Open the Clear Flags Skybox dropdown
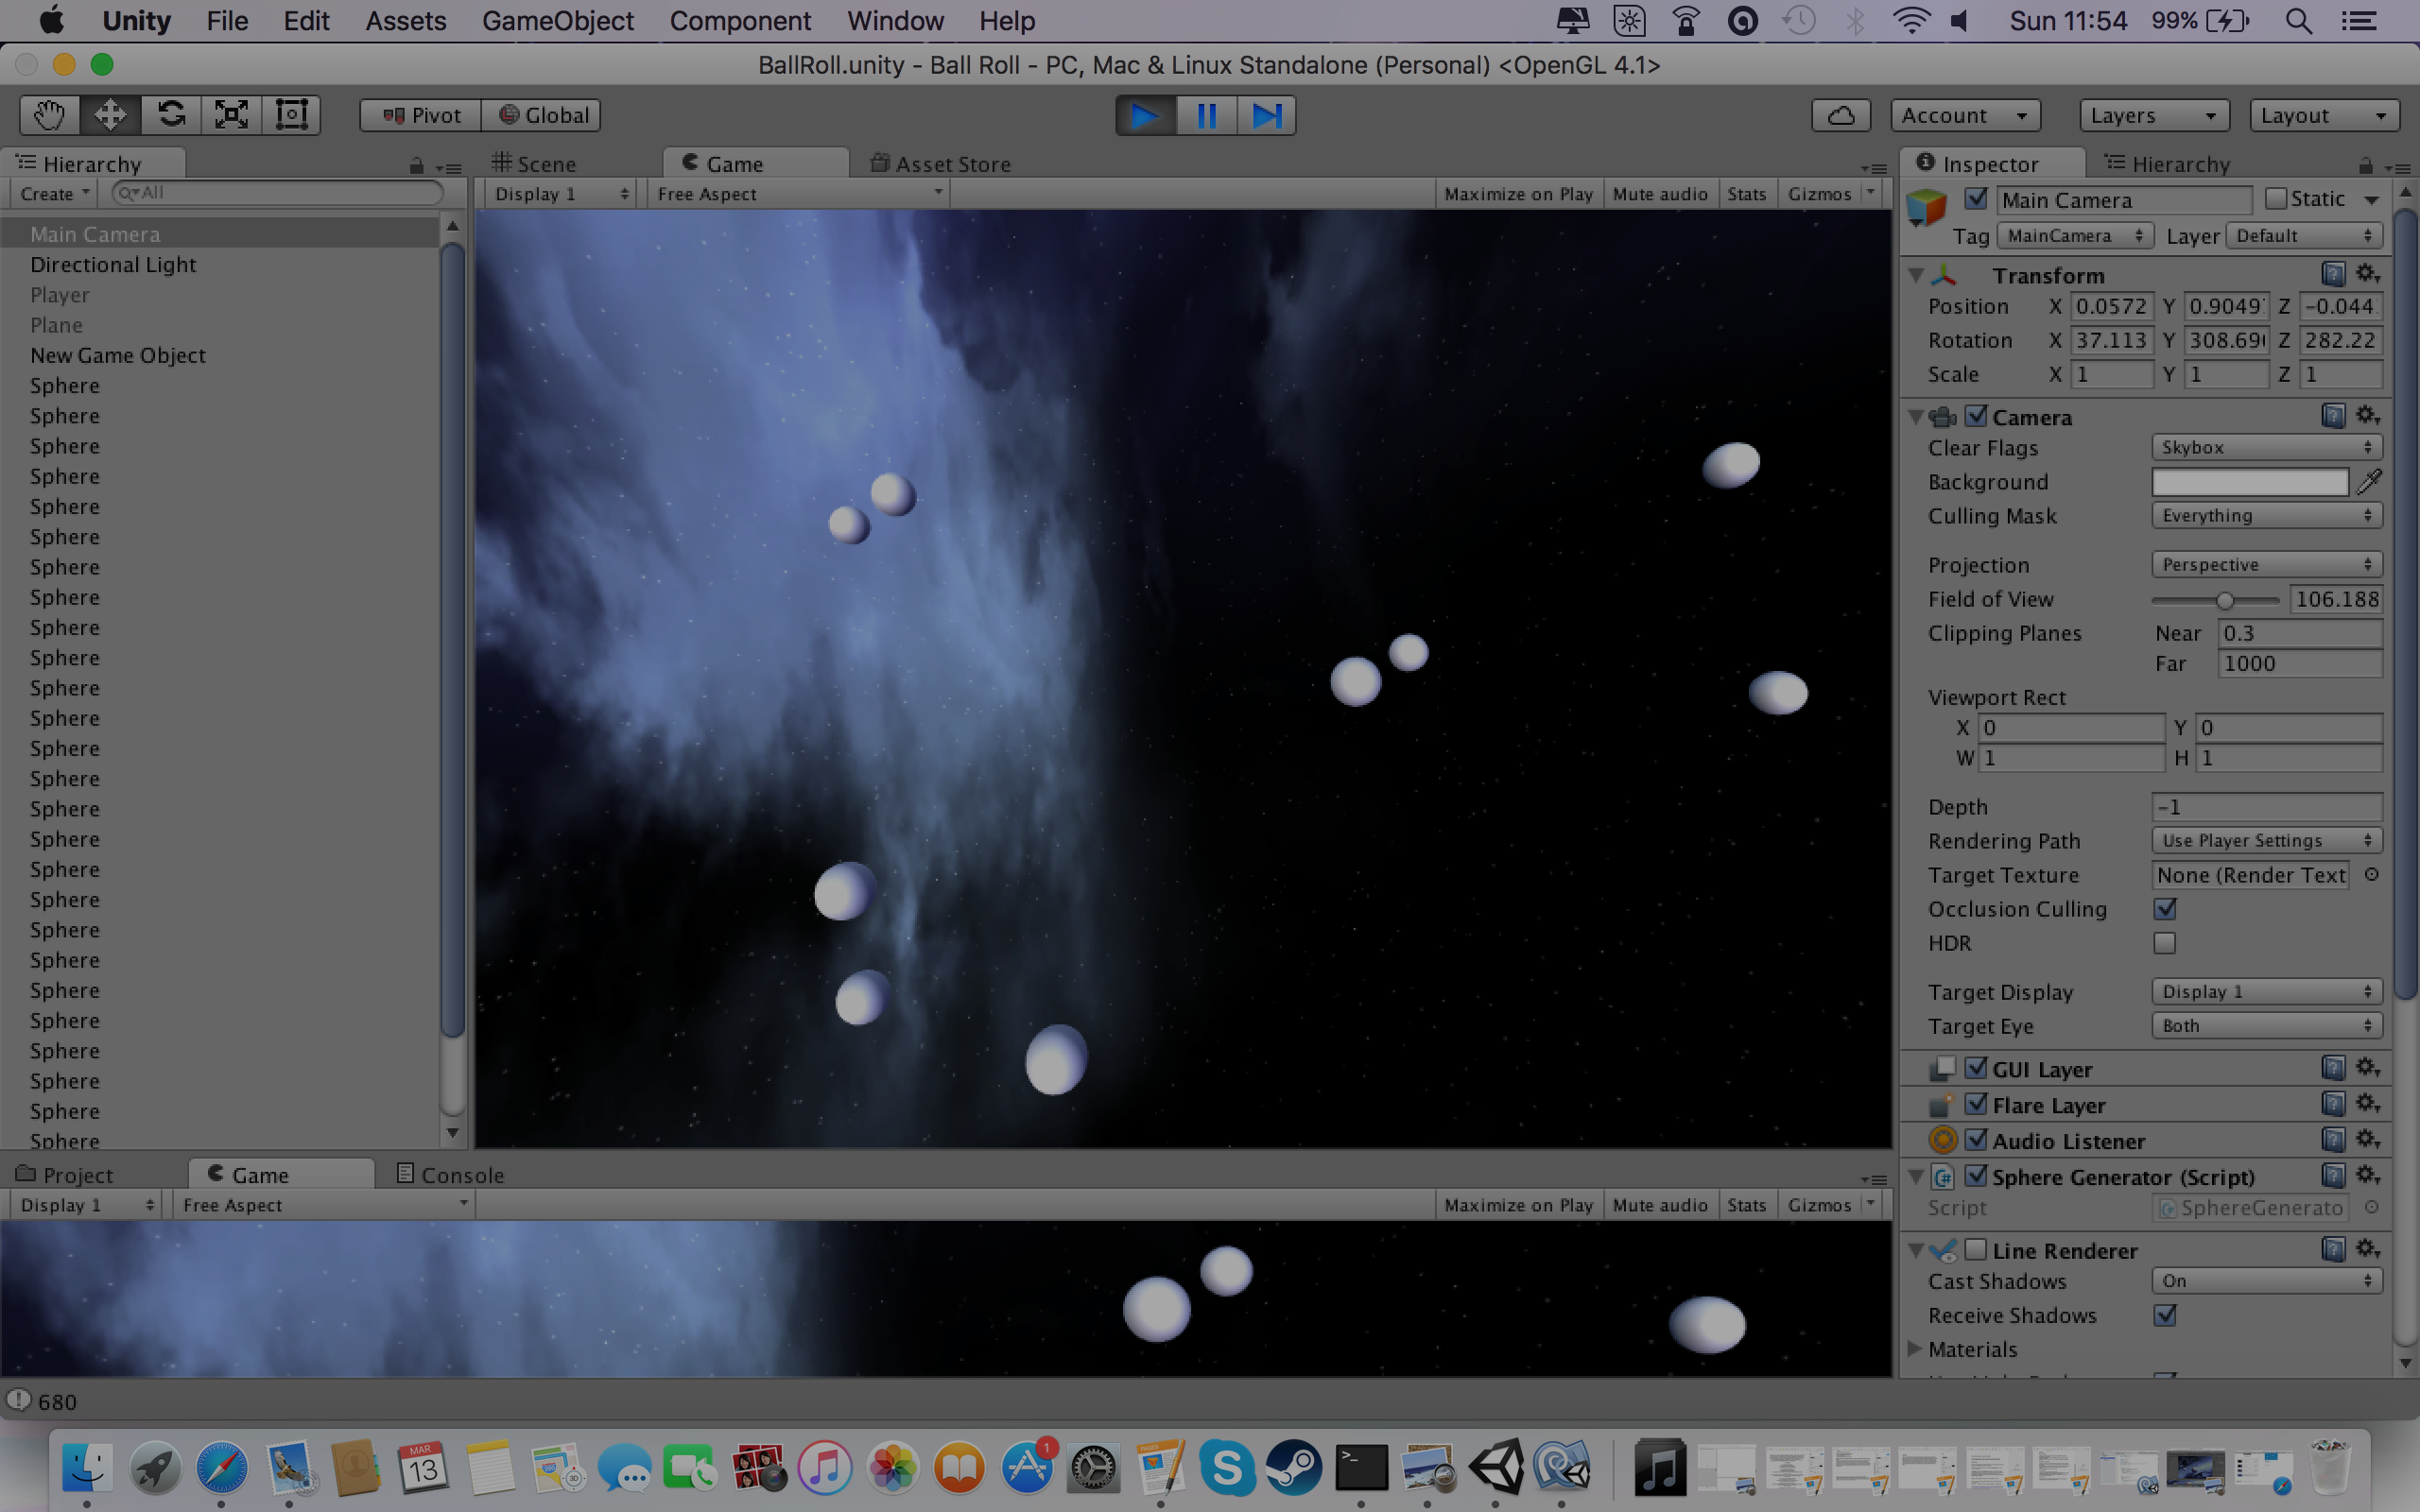The image size is (2420, 1512). point(2265,448)
